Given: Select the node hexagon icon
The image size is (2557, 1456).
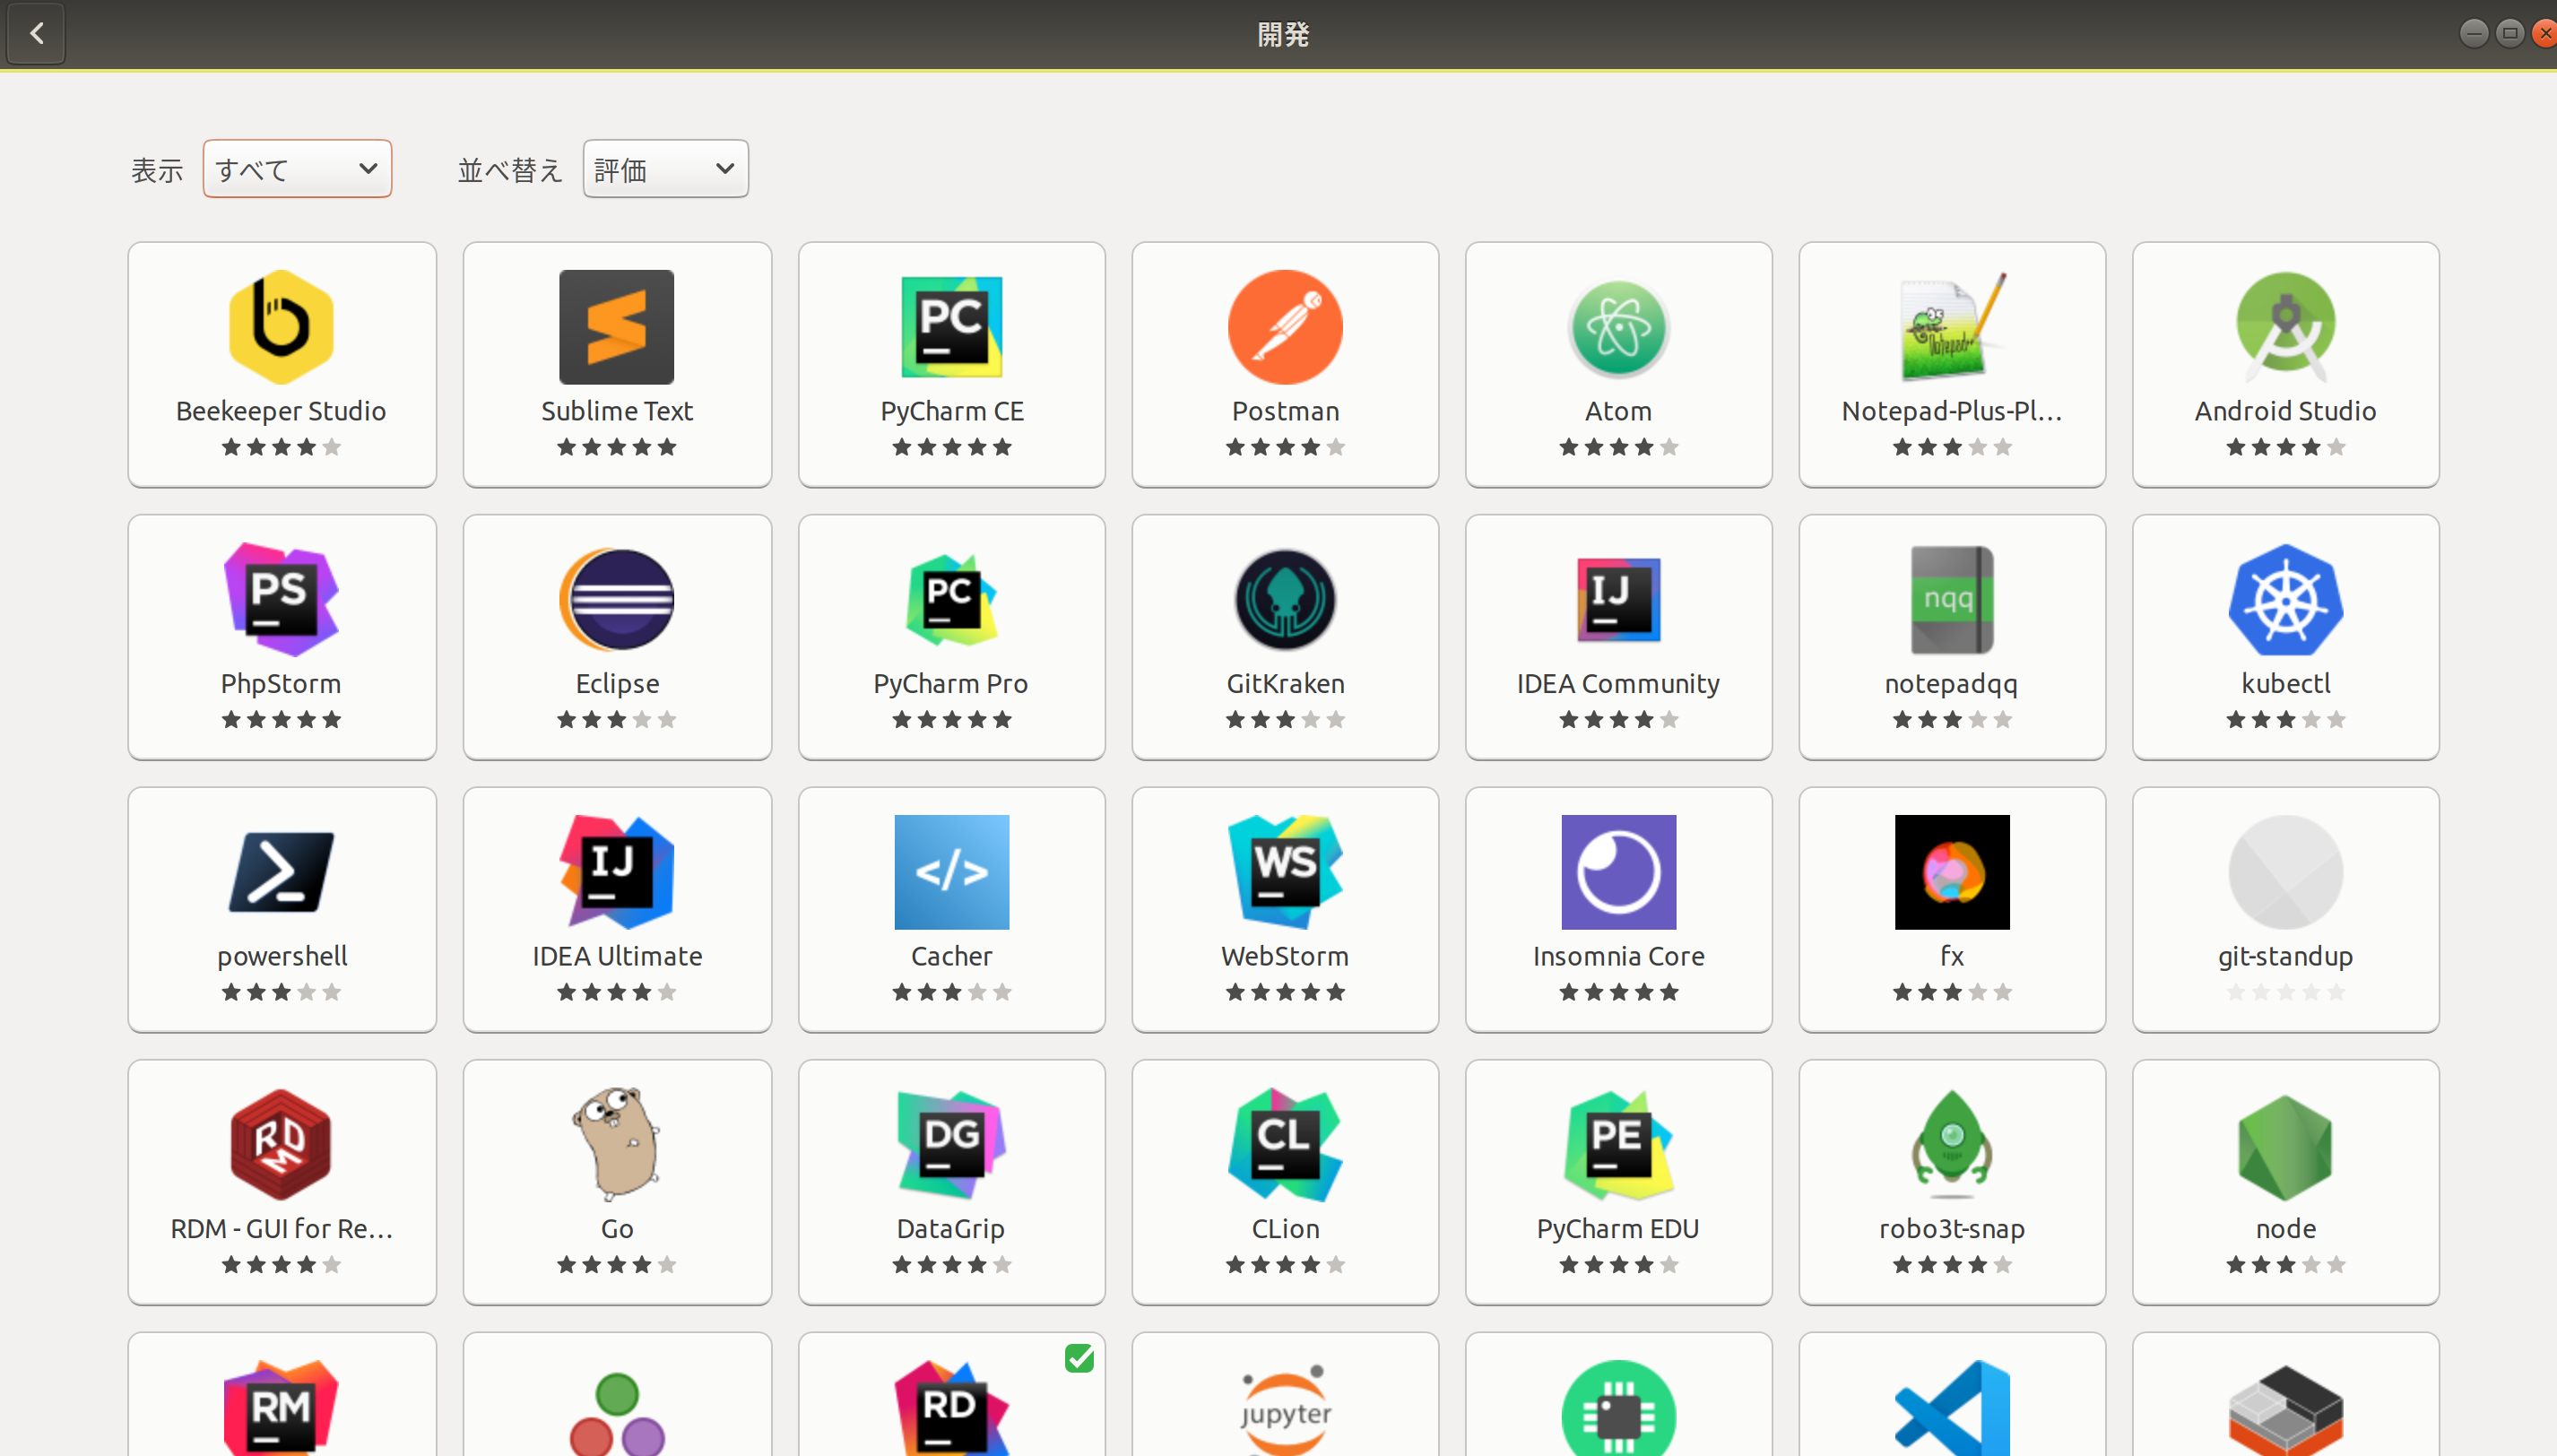Looking at the screenshot, I should point(2285,1146).
